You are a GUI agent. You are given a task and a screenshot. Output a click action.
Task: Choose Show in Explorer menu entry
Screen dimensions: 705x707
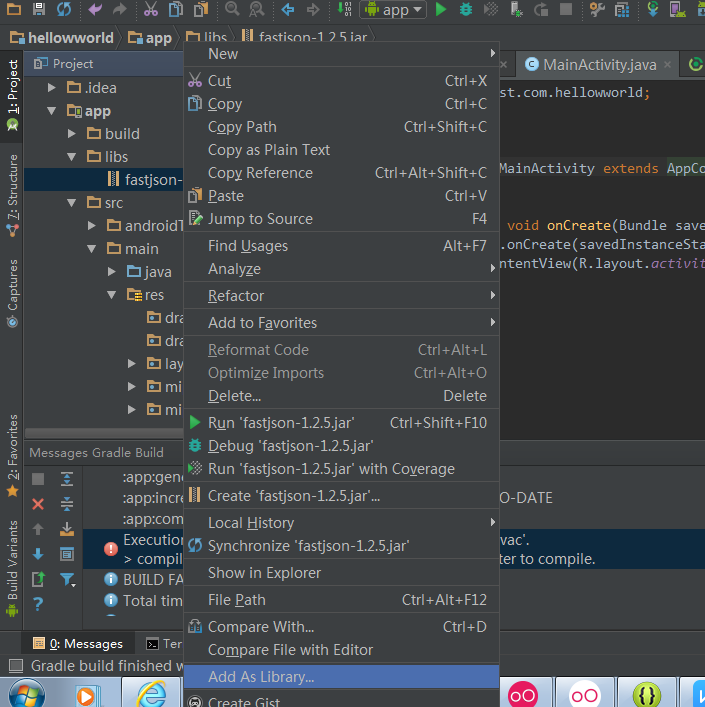[x=264, y=573]
